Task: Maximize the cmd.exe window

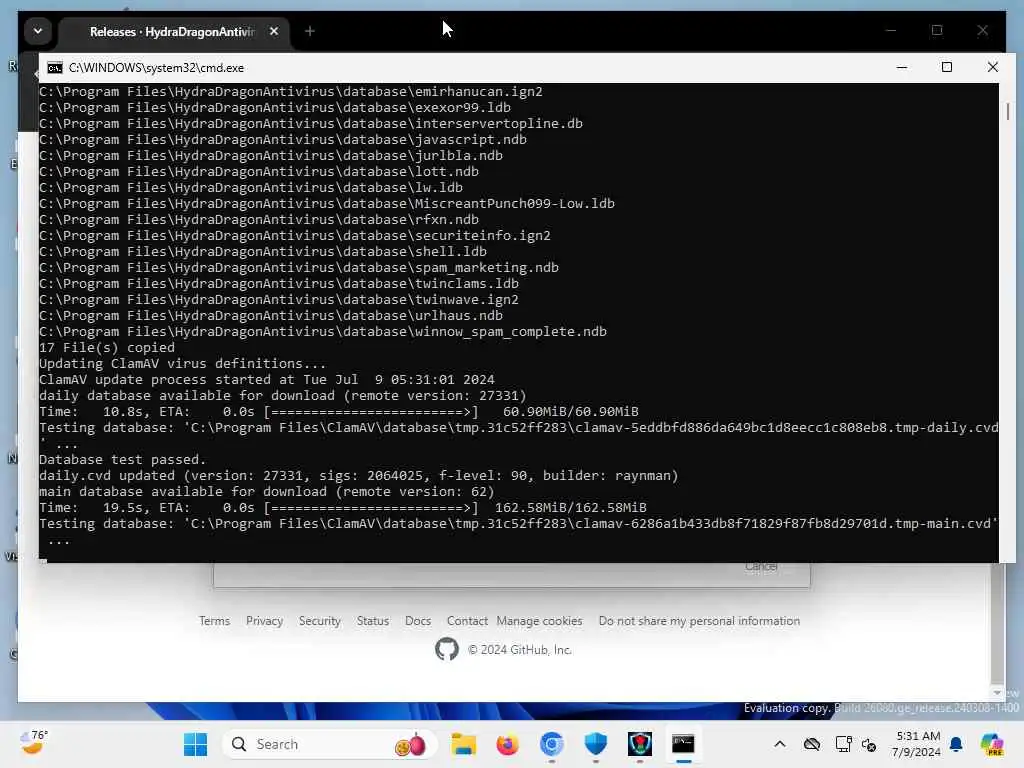Action: [947, 67]
